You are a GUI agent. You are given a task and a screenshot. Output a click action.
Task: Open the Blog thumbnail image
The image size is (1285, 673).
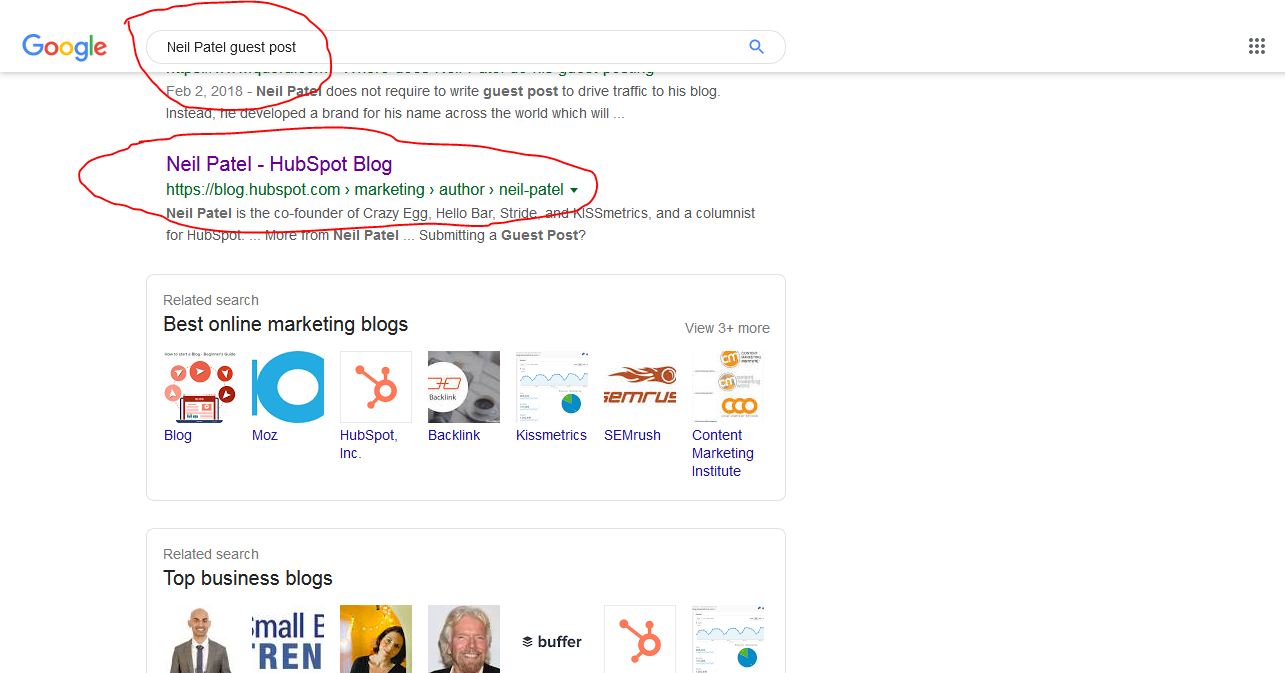tap(200, 387)
